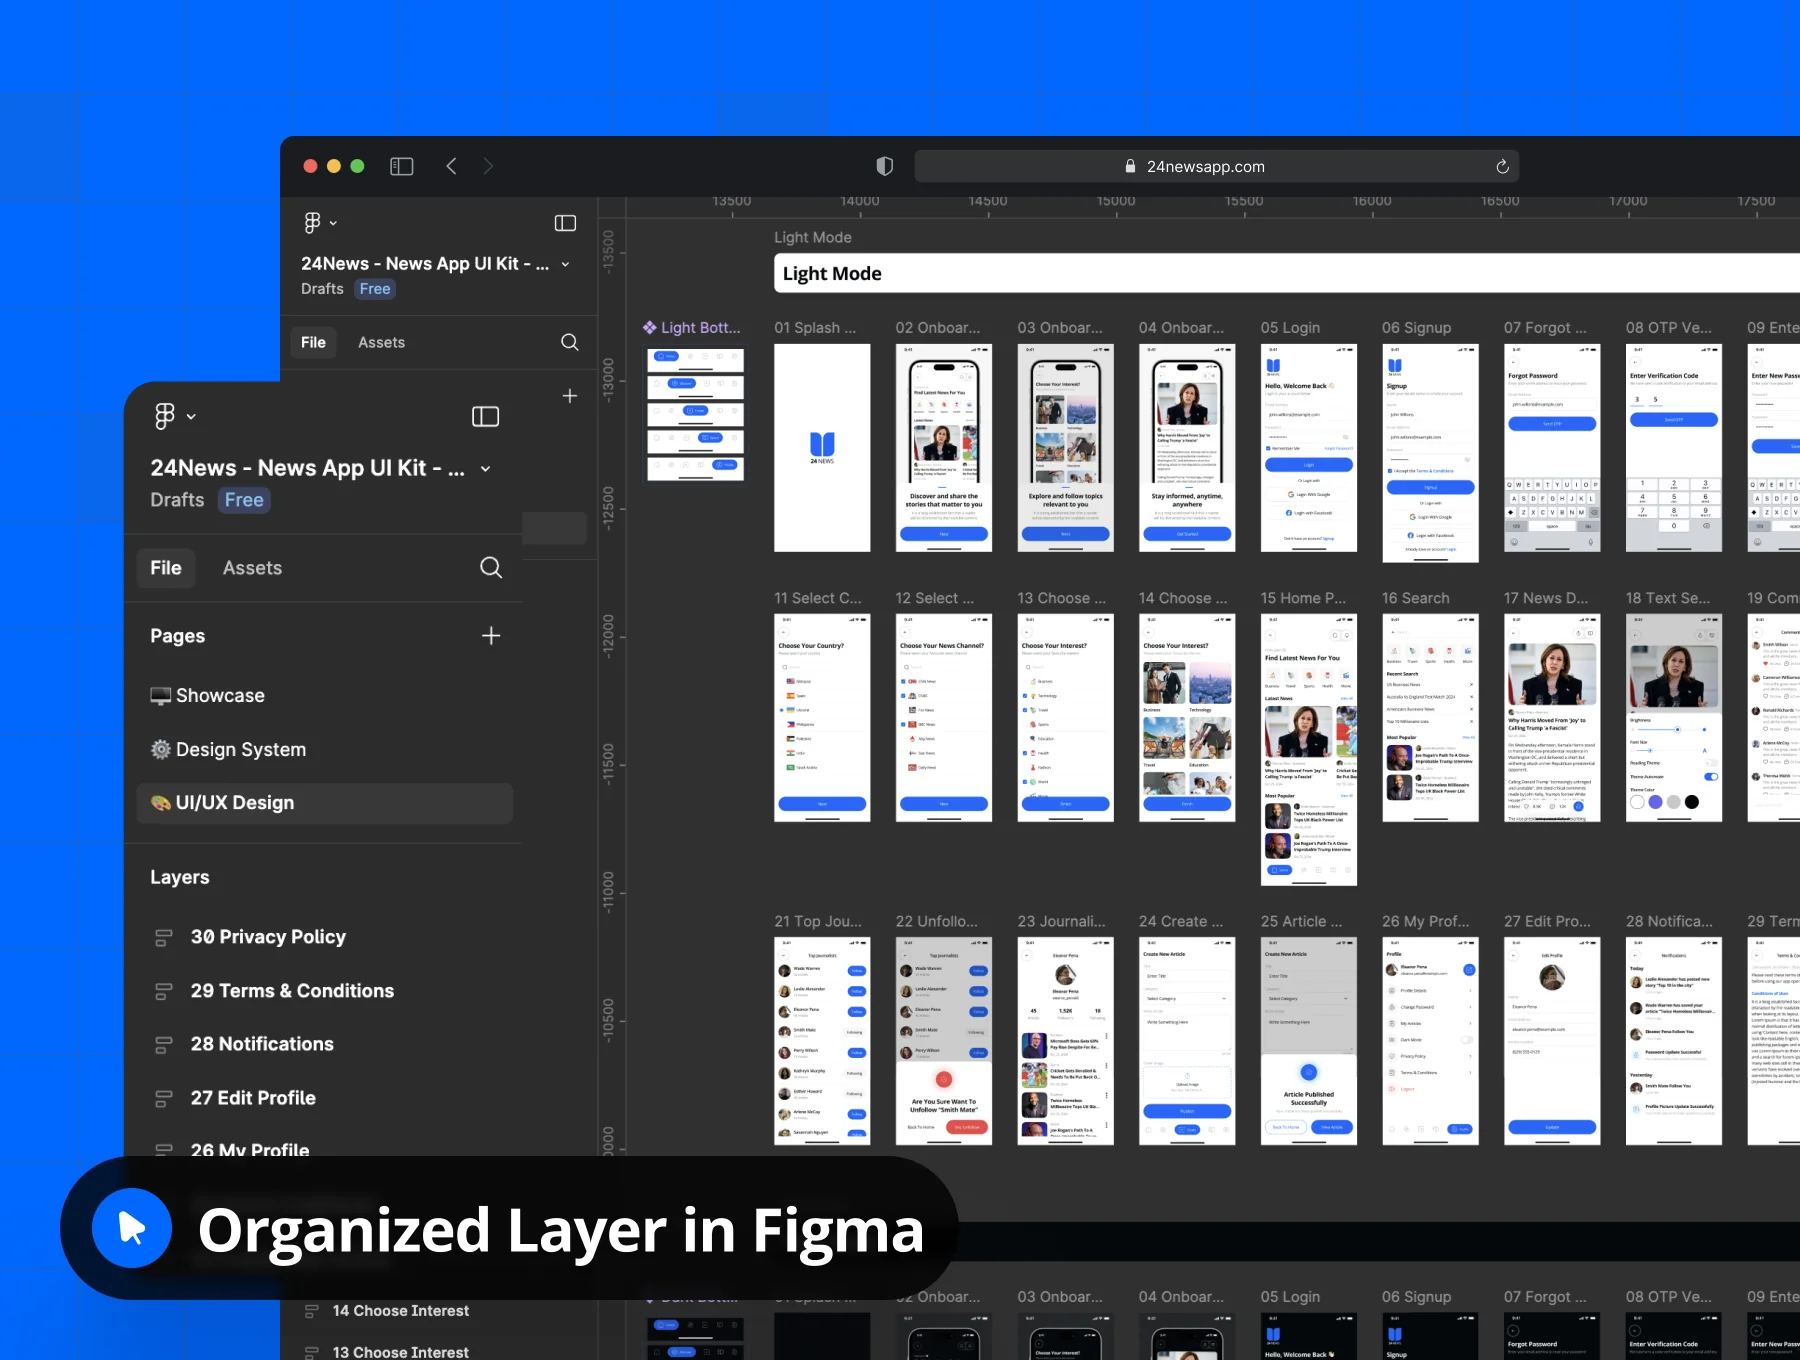Open Safari privacy shield report
Viewport: 1800px width, 1360px height.
tap(884, 166)
